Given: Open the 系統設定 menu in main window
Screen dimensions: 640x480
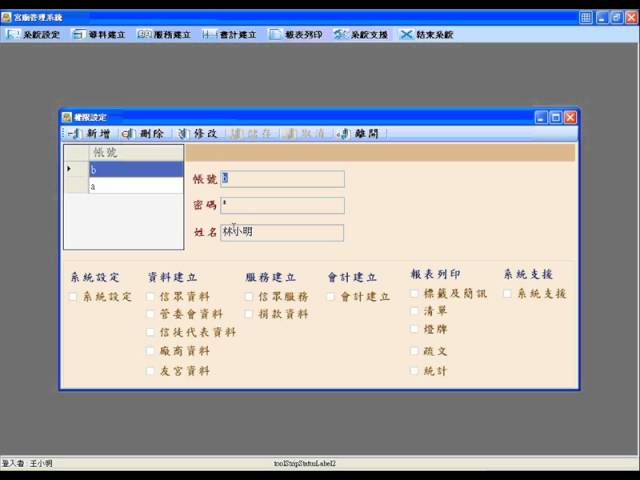Looking at the screenshot, I should click(33, 35).
